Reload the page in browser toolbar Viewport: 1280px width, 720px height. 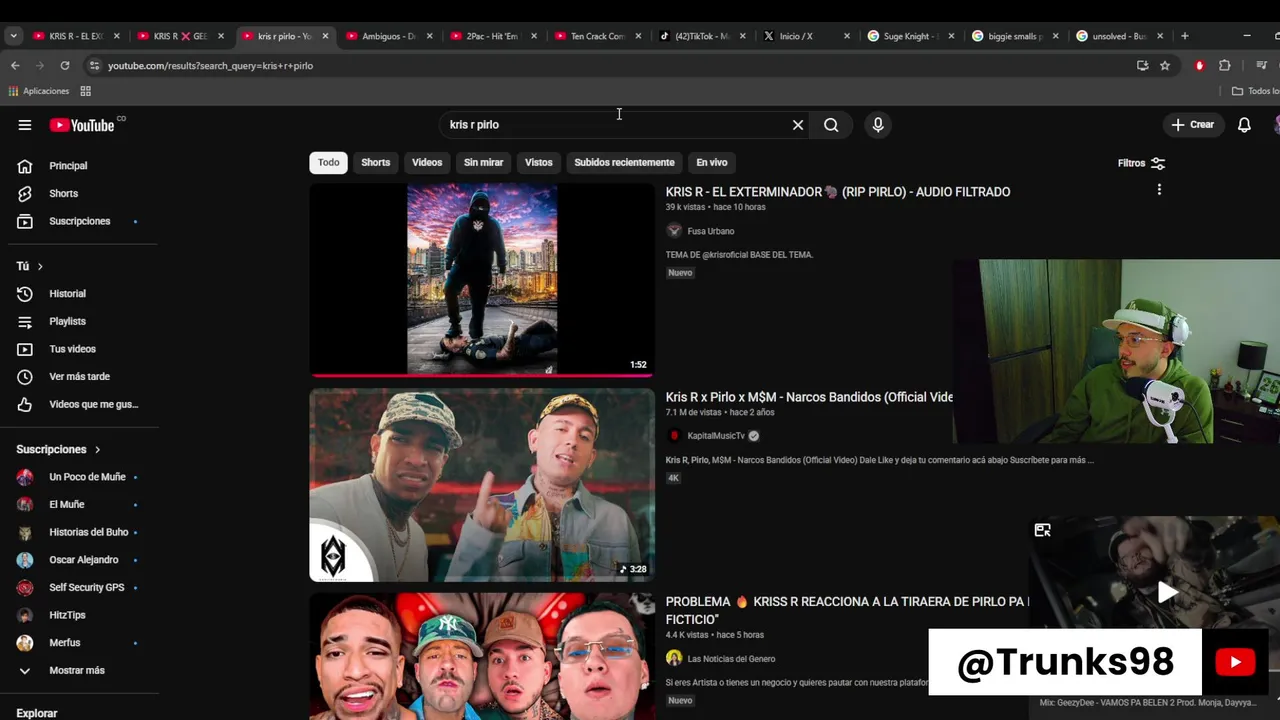click(65, 65)
